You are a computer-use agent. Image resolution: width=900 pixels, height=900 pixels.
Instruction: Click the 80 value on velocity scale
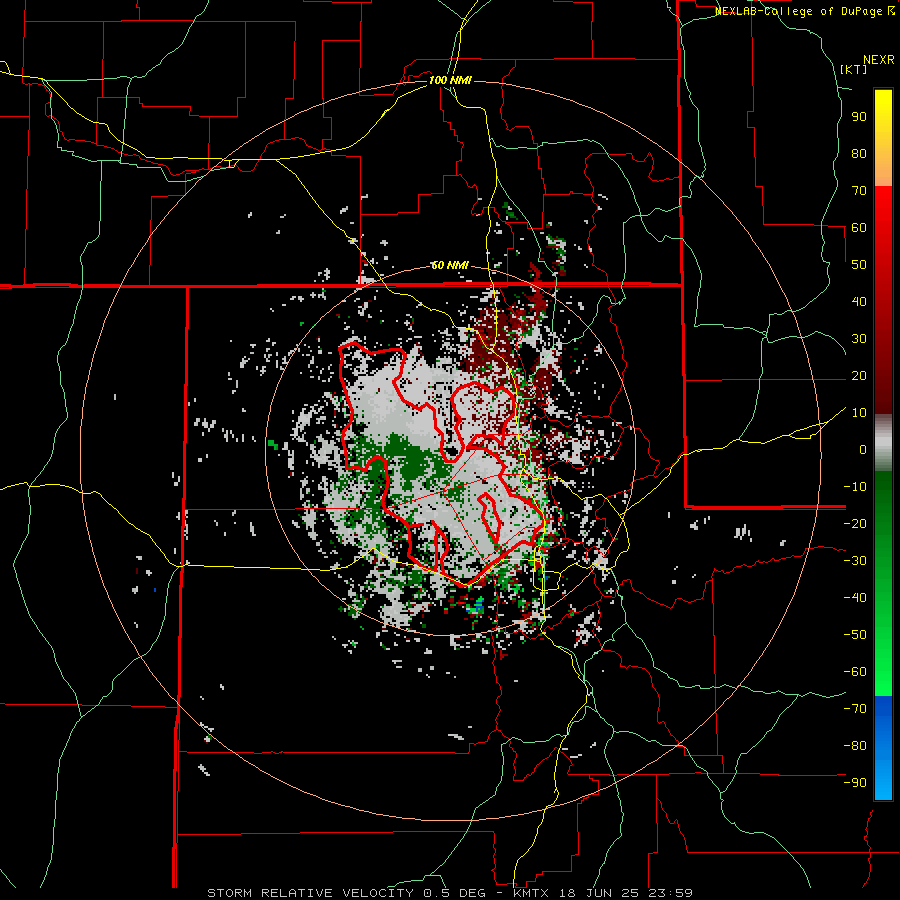tap(859, 153)
